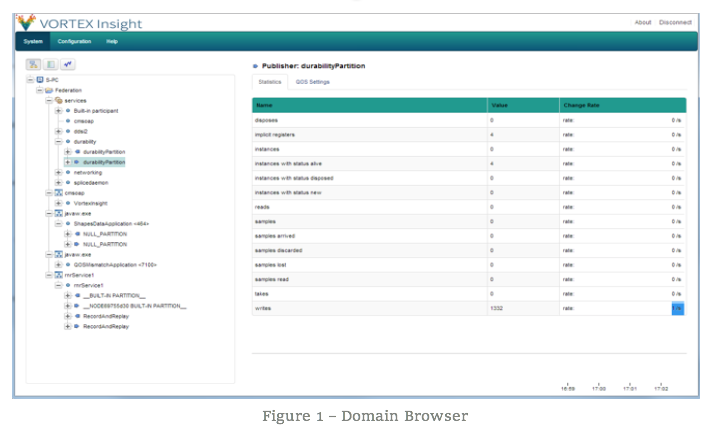This screenshot has height=444, width=710.
Task: Collapse the durability node
Action: point(58,142)
